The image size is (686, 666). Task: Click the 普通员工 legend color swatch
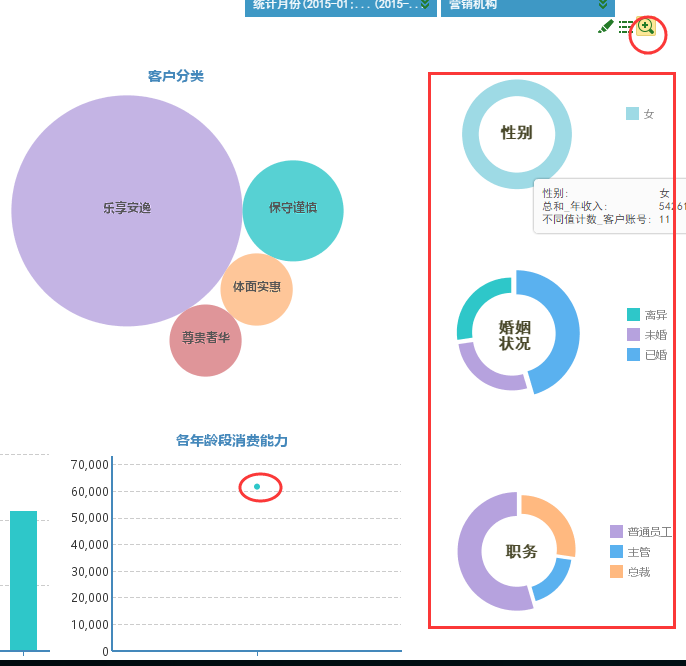click(616, 532)
